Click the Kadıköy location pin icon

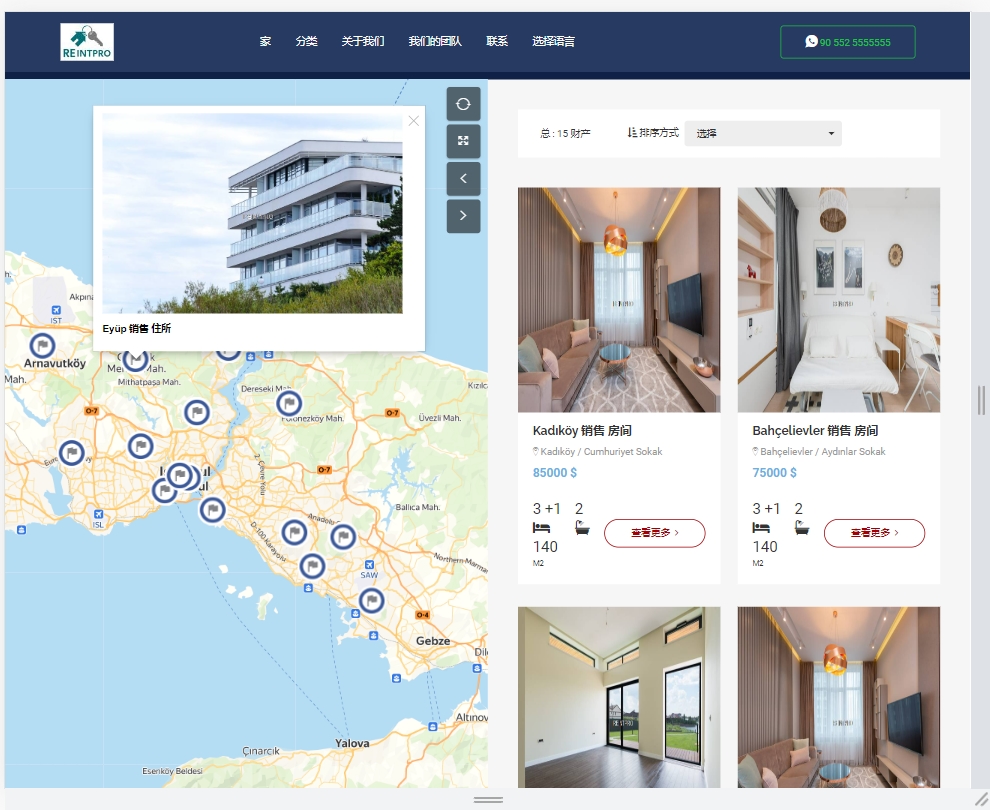pos(535,451)
